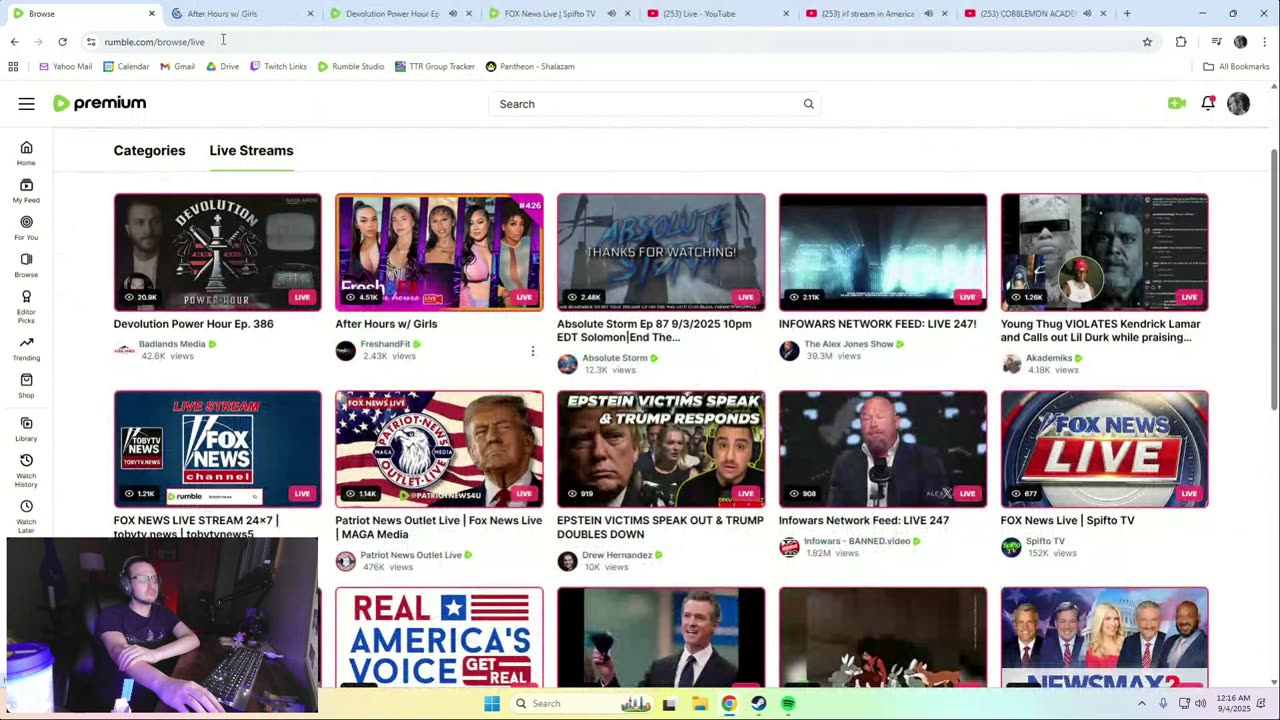Open Trending in the sidebar
1280x720 pixels.
(x=26, y=348)
